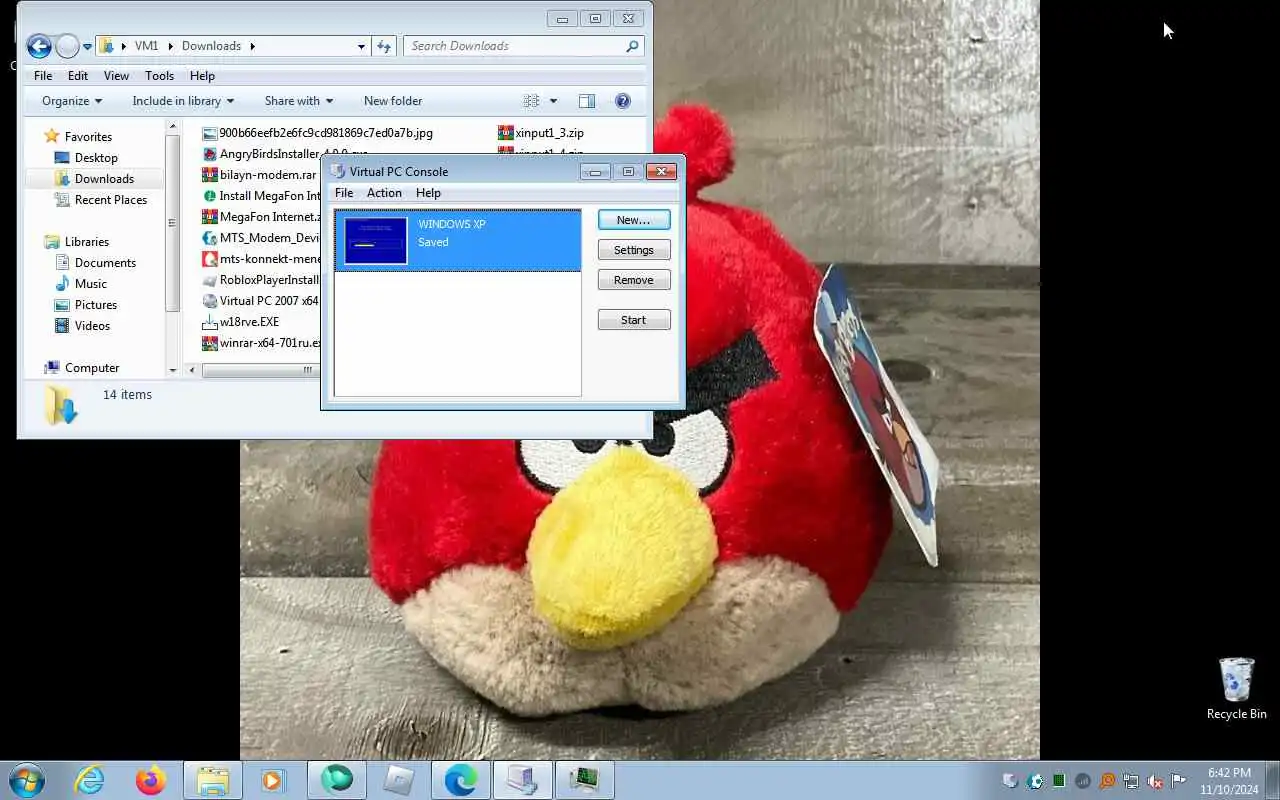Click the muted volume tray icon

1155,781
